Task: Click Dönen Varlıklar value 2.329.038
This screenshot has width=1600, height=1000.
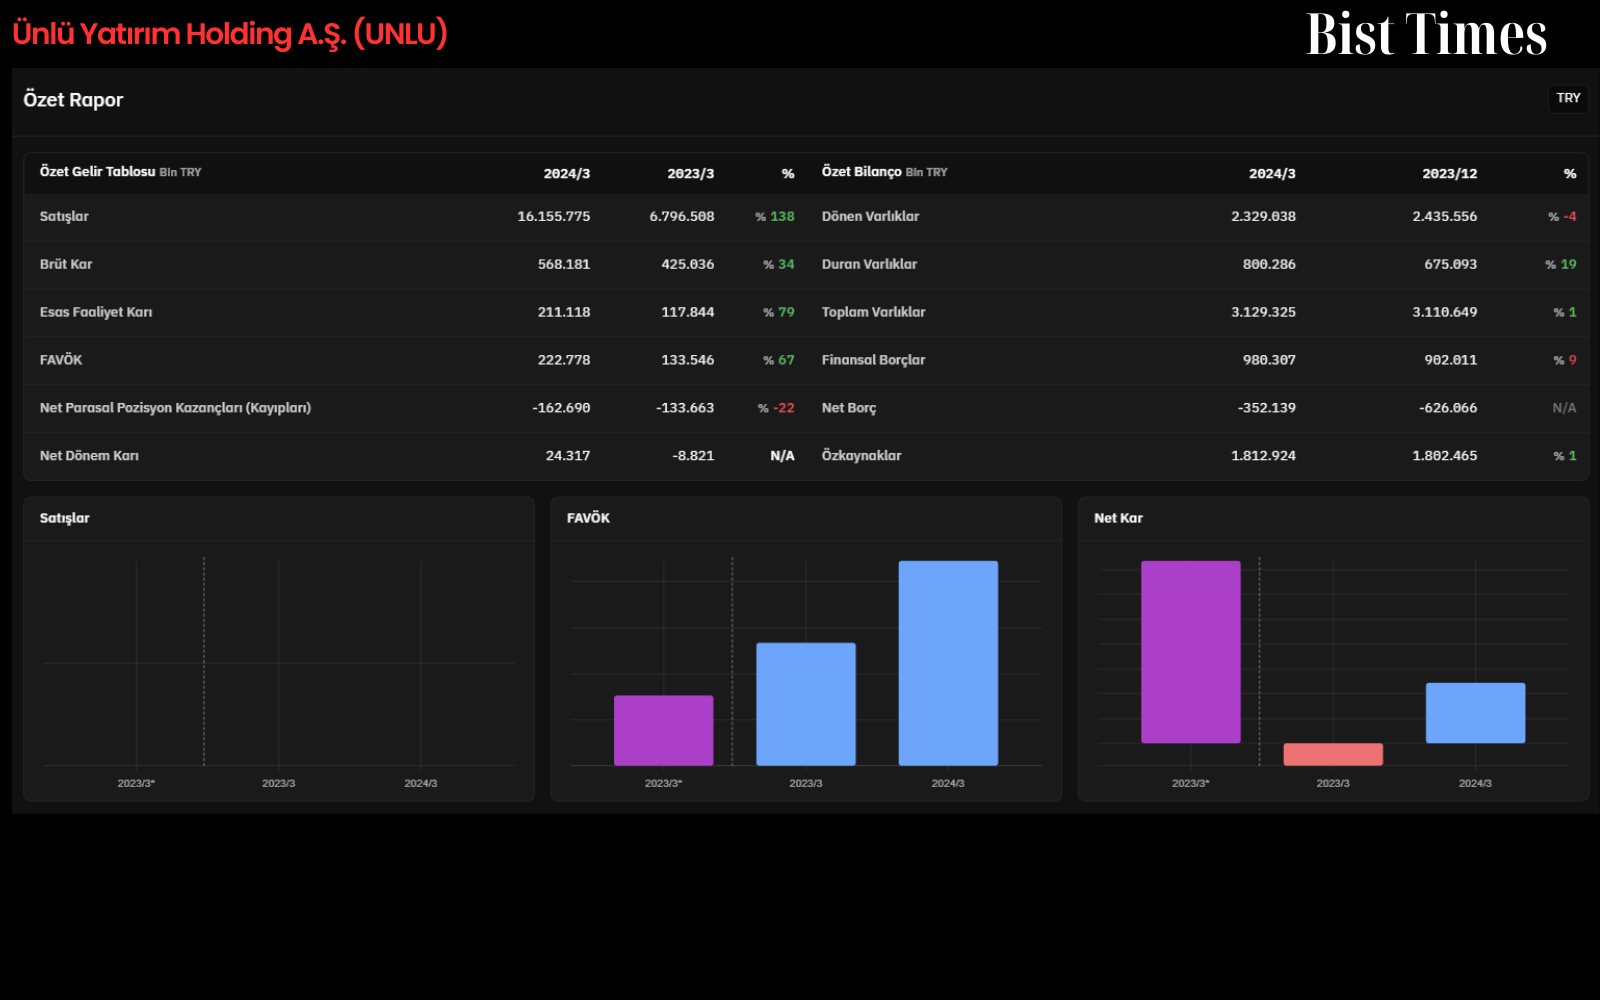Action: pos(1263,216)
